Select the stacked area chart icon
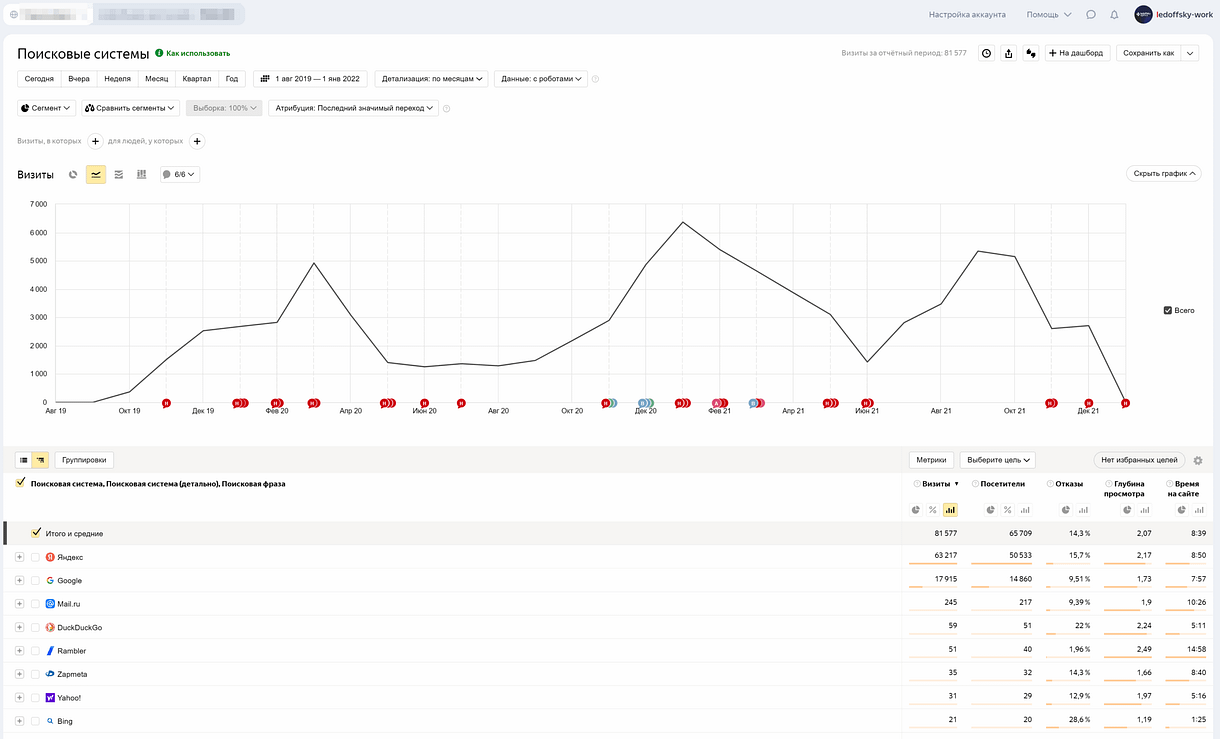The width and height of the screenshot is (1220, 739). (119, 175)
